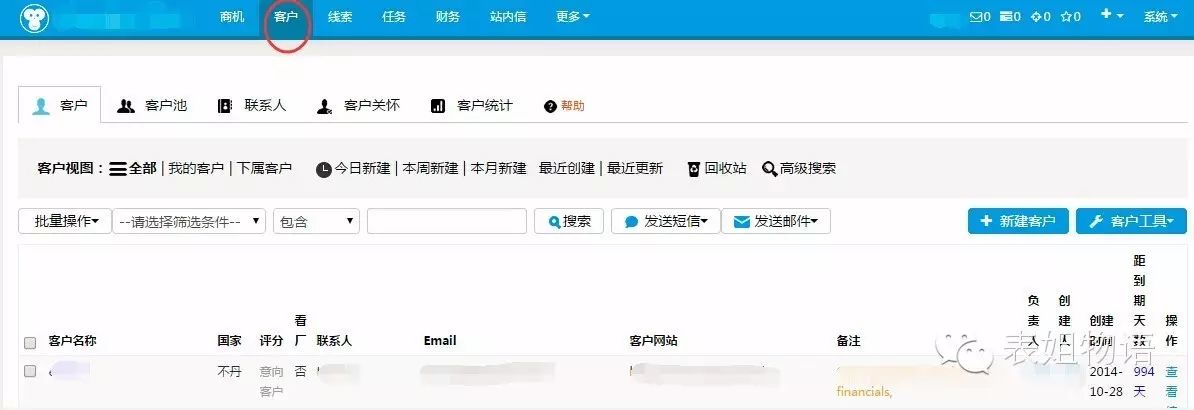
Task: Switch to the 客户池 tab
Action: pos(152,106)
